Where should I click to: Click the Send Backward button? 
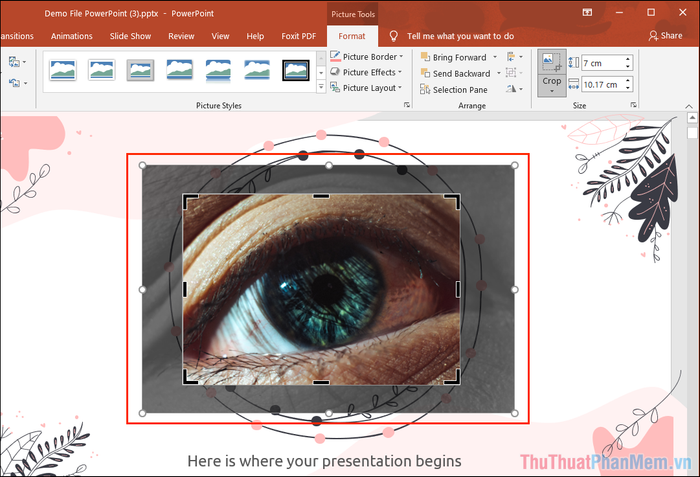(x=455, y=73)
